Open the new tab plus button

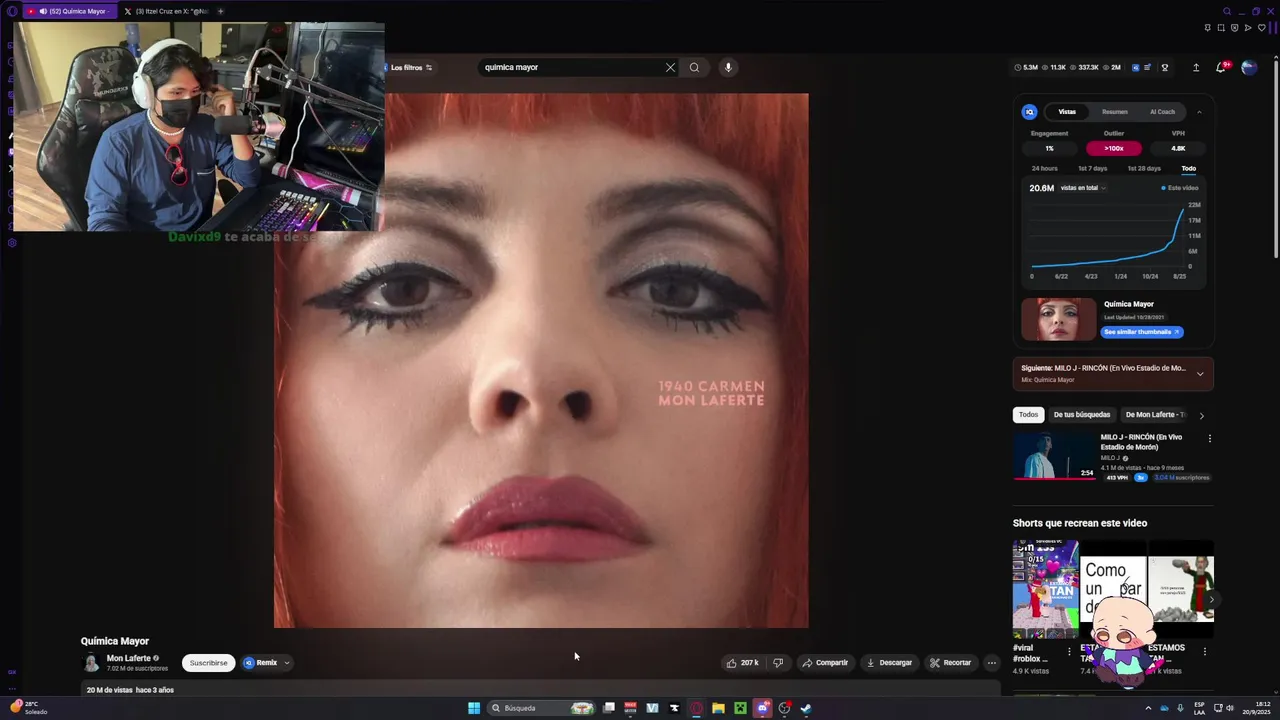[x=220, y=11]
